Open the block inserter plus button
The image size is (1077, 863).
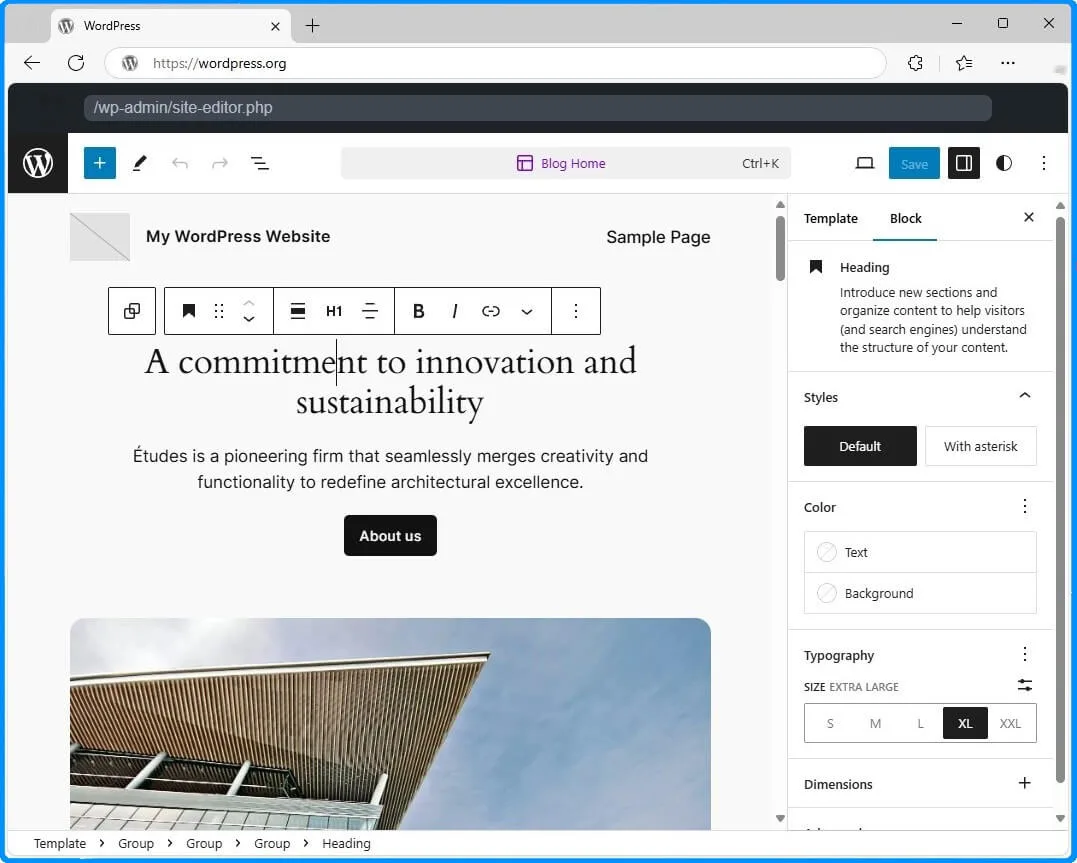100,163
